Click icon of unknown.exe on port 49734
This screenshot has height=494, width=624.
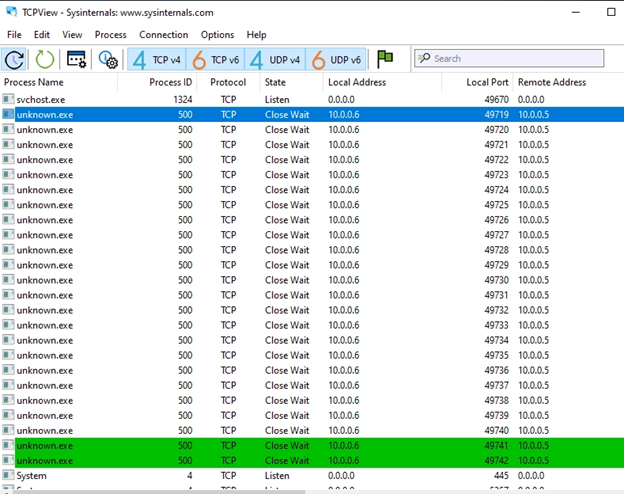click(x=8, y=340)
